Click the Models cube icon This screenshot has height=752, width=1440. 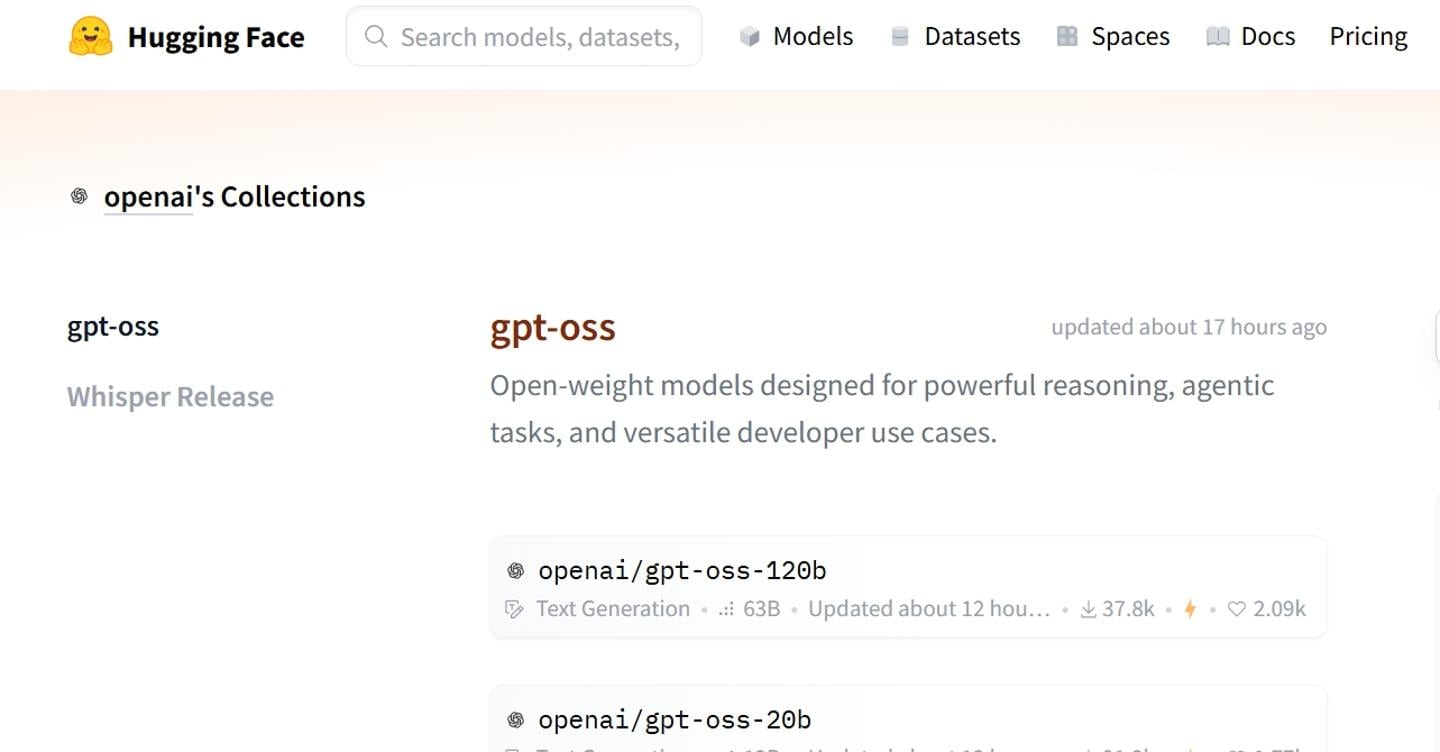pyautogui.click(x=749, y=37)
